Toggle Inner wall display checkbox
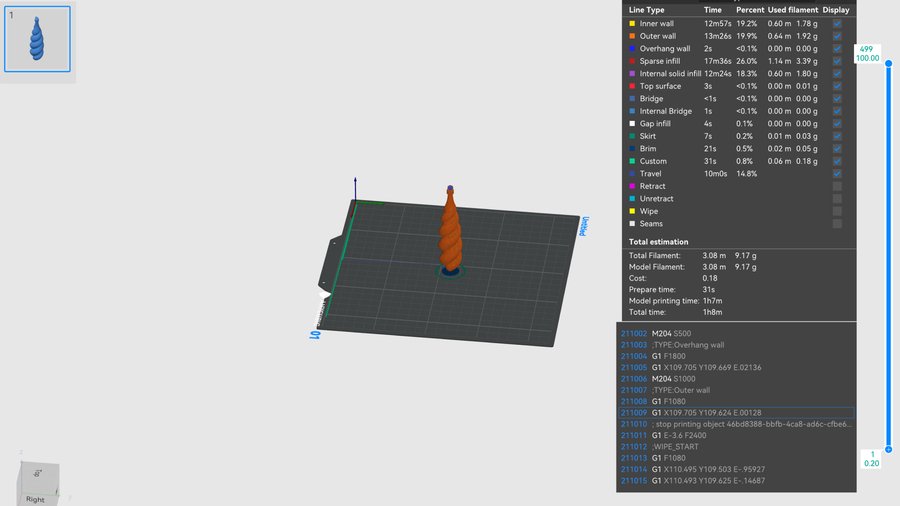This screenshot has width=900, height=506. point(837,24)
